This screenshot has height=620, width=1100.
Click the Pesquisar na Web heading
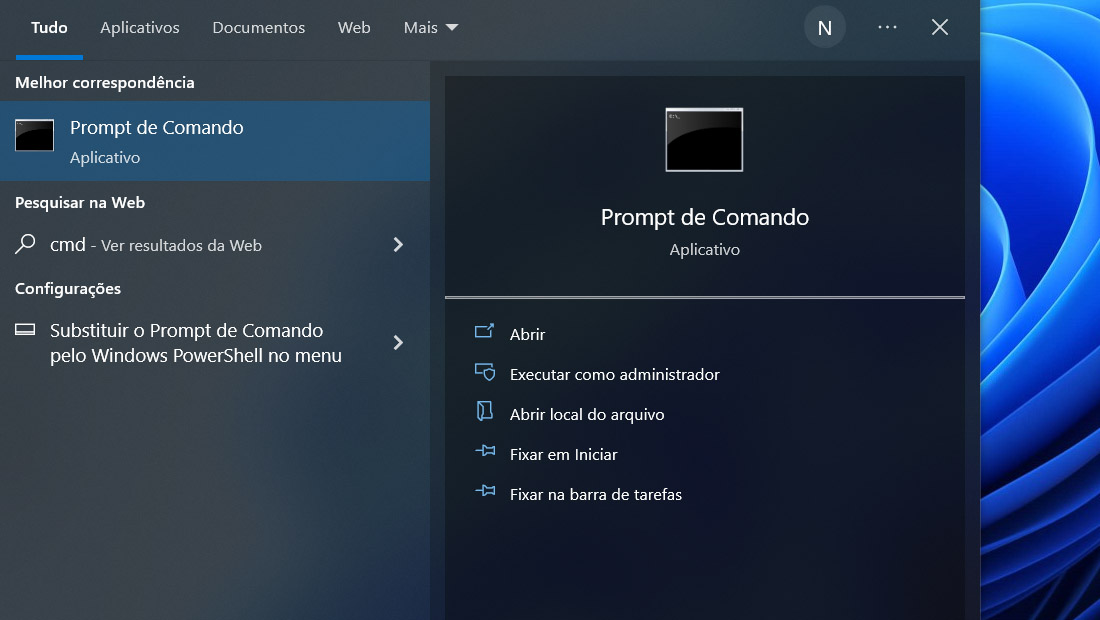point(80,203)
